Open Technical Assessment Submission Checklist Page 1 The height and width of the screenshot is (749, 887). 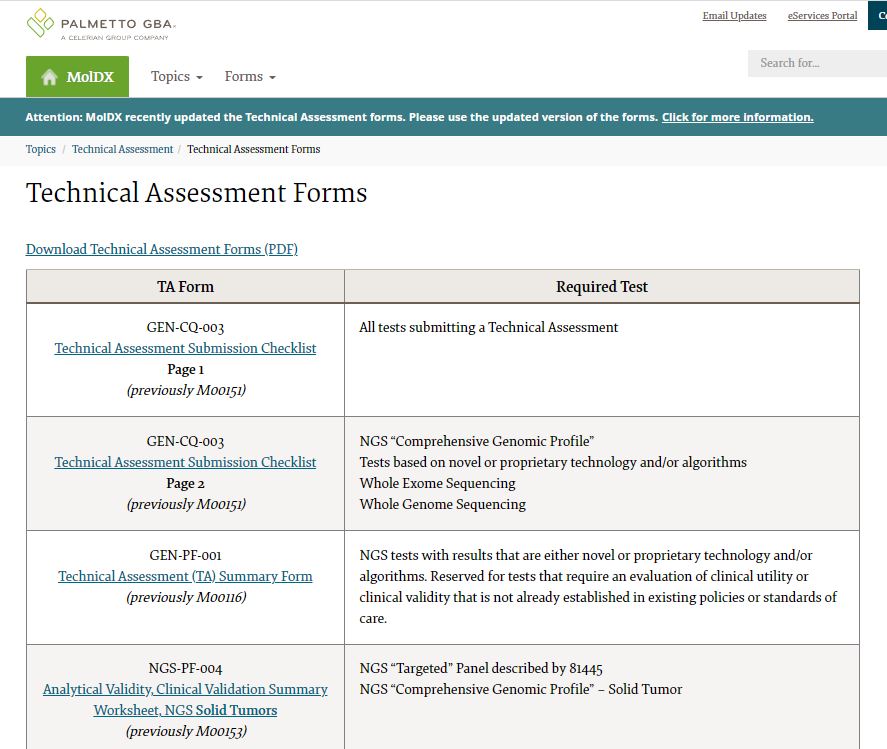(x=185, y=348)
